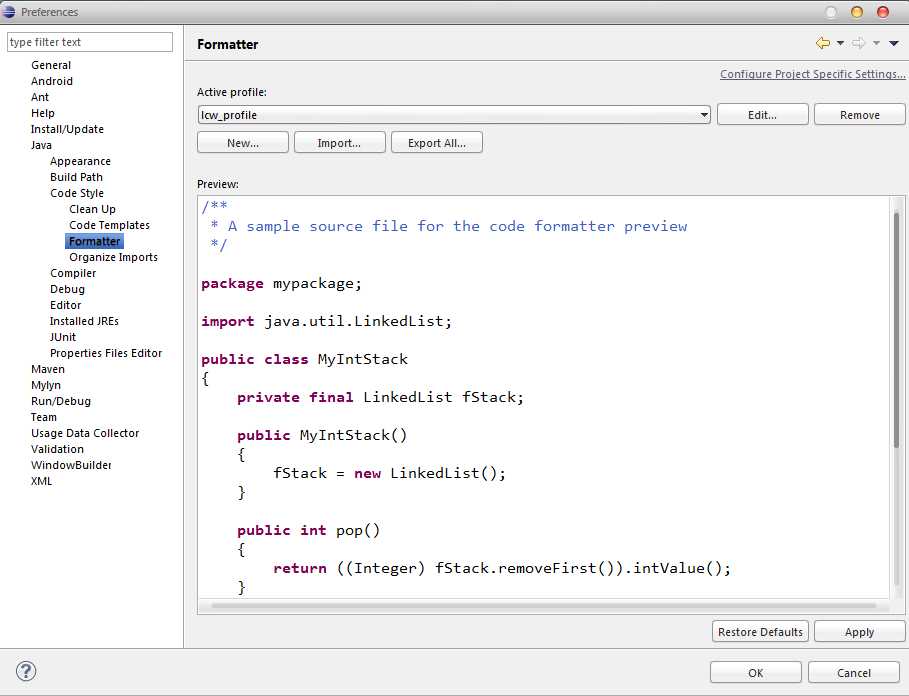Confirm with the OK button

click(x=755, y=673)
